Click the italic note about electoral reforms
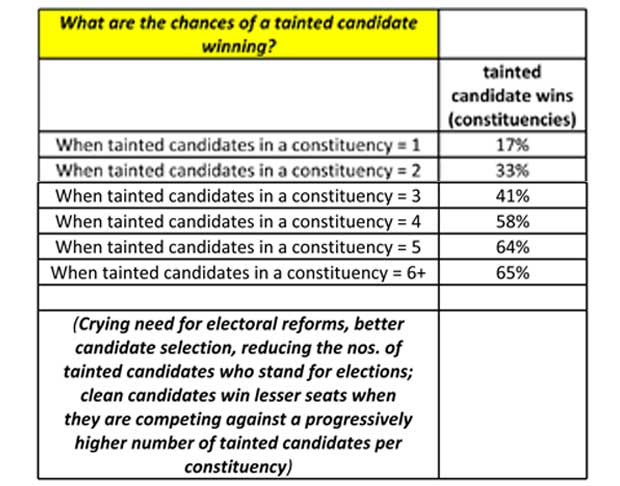 pos(238,395)
